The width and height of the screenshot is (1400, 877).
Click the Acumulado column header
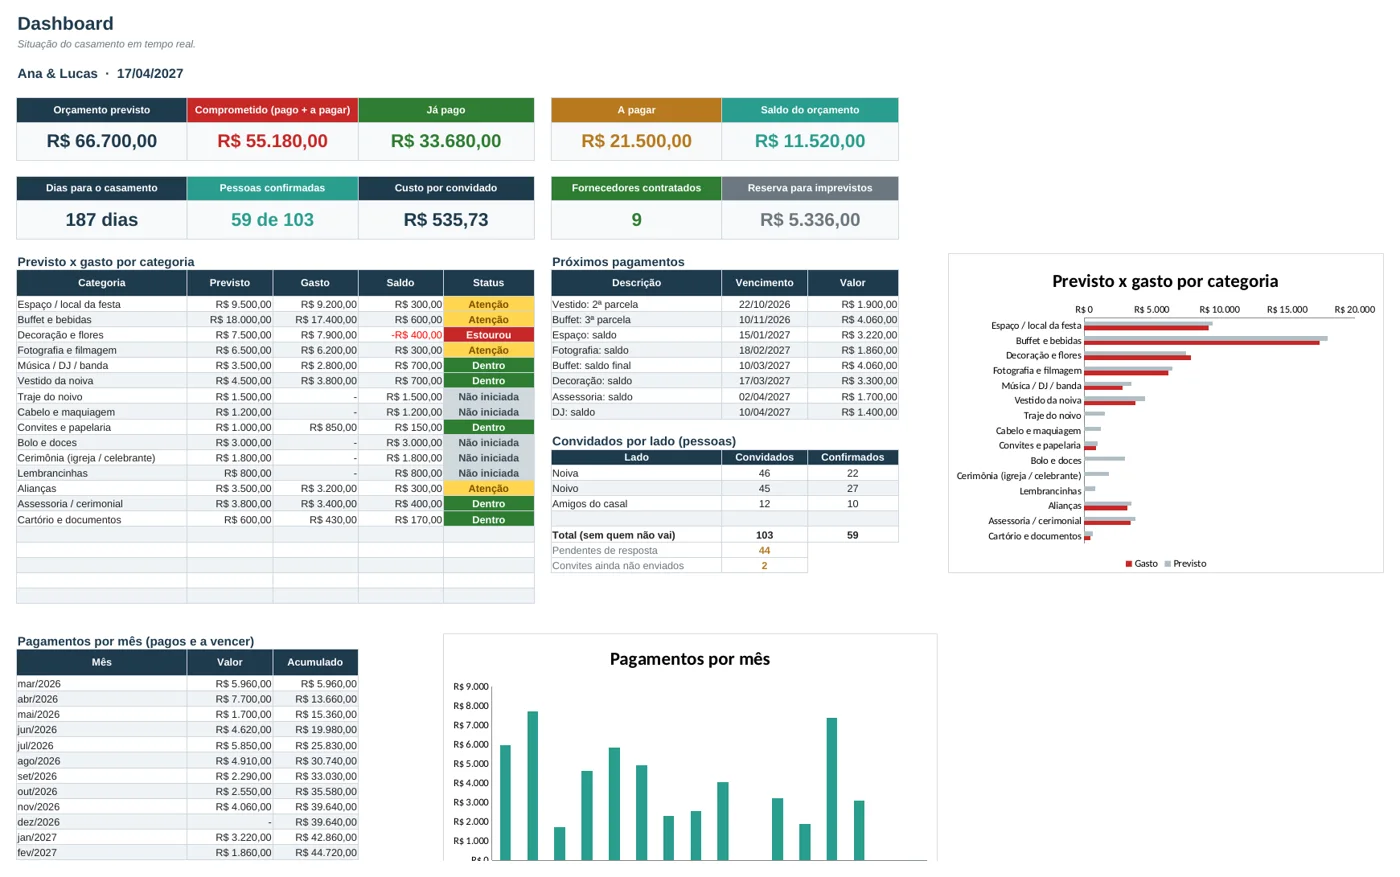pyautogui.click(x=315, y=662)
